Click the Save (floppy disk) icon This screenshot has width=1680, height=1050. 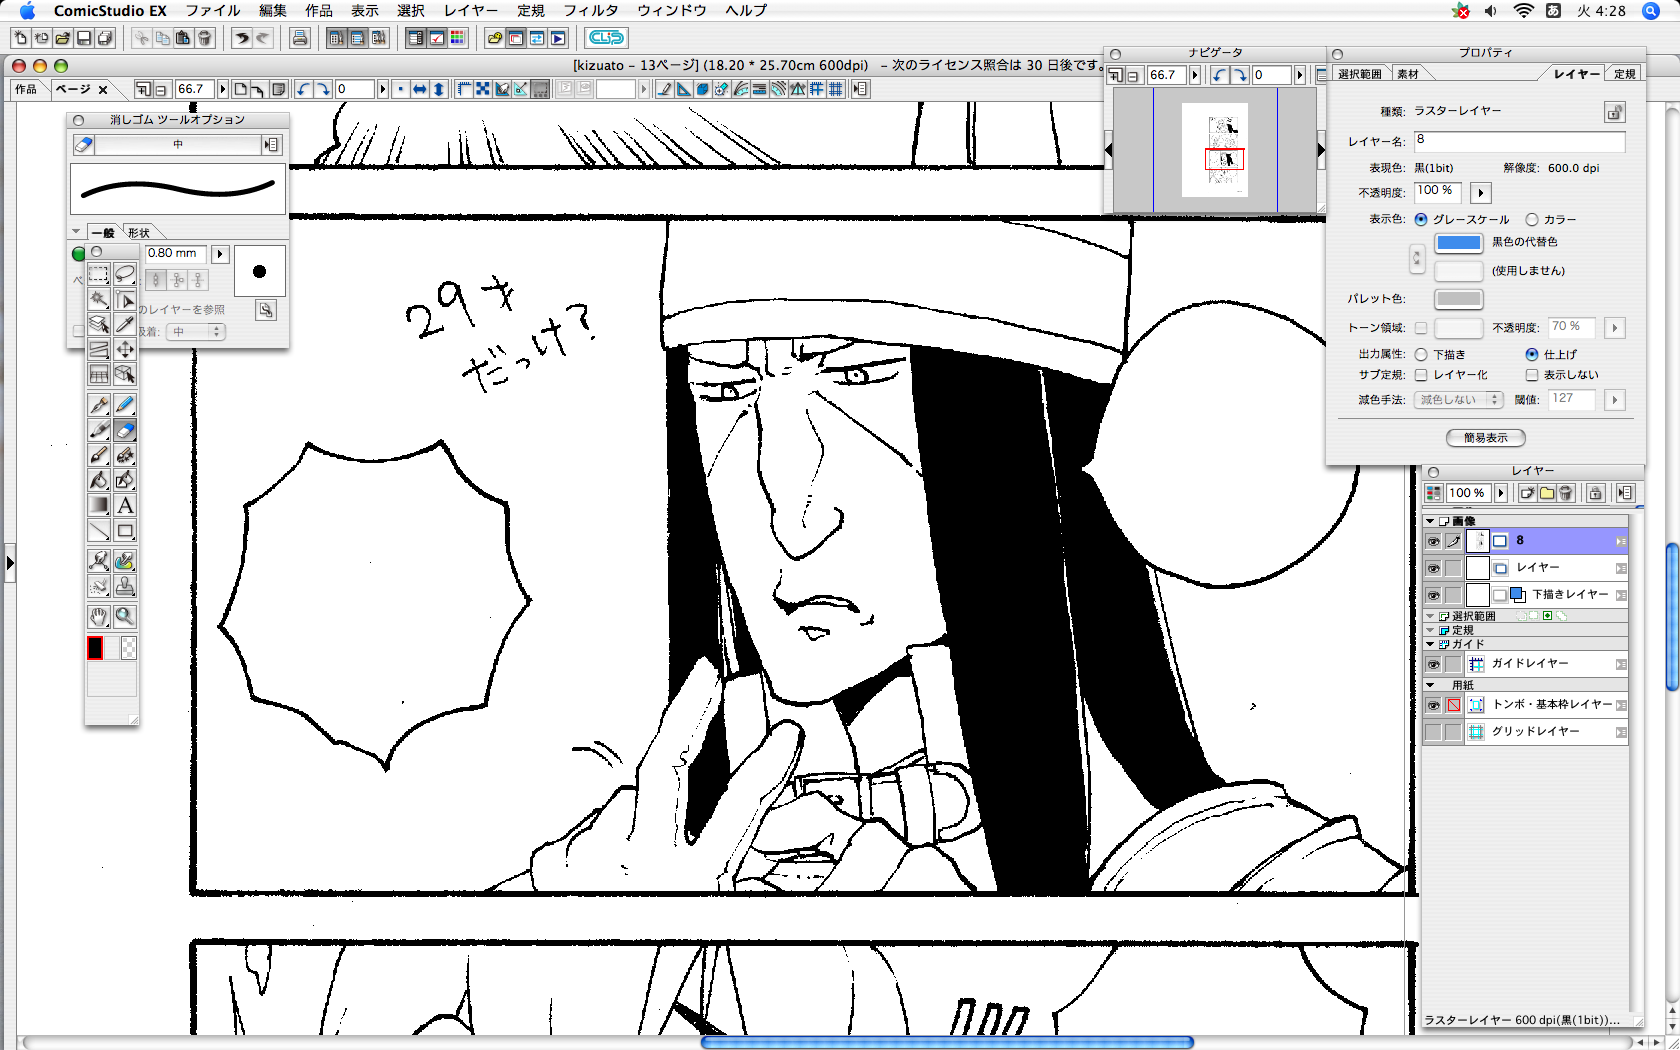point(84,38)
